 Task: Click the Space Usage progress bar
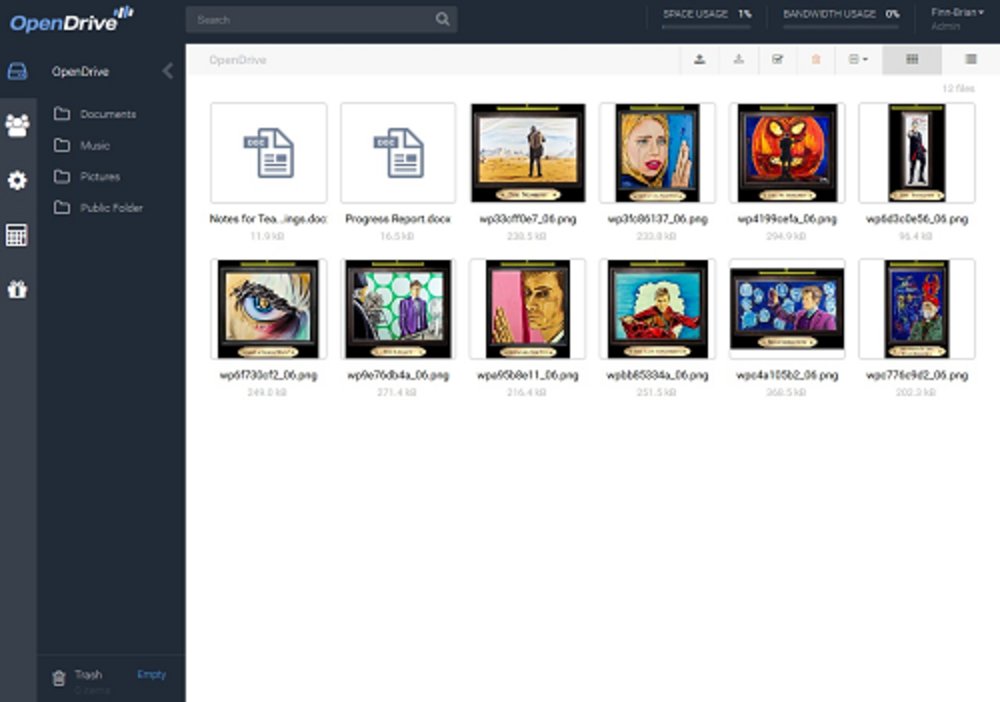(x=707, y=27)
